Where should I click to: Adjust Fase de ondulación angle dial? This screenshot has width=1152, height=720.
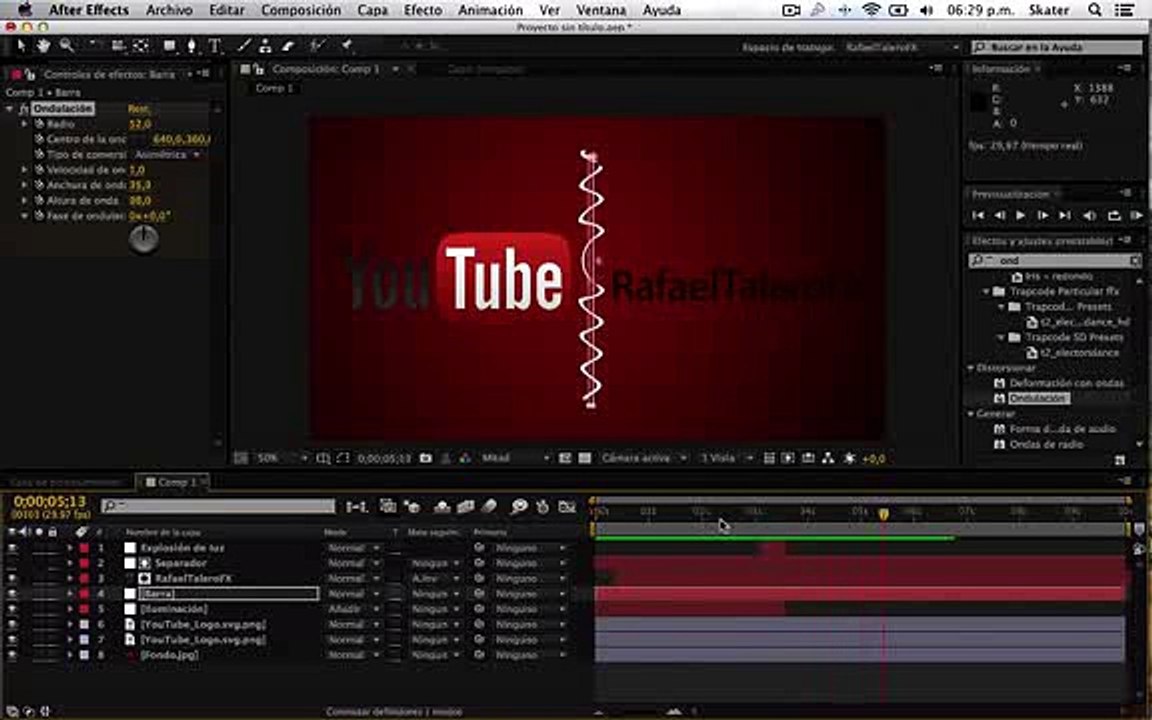click(x=143, y=240)
